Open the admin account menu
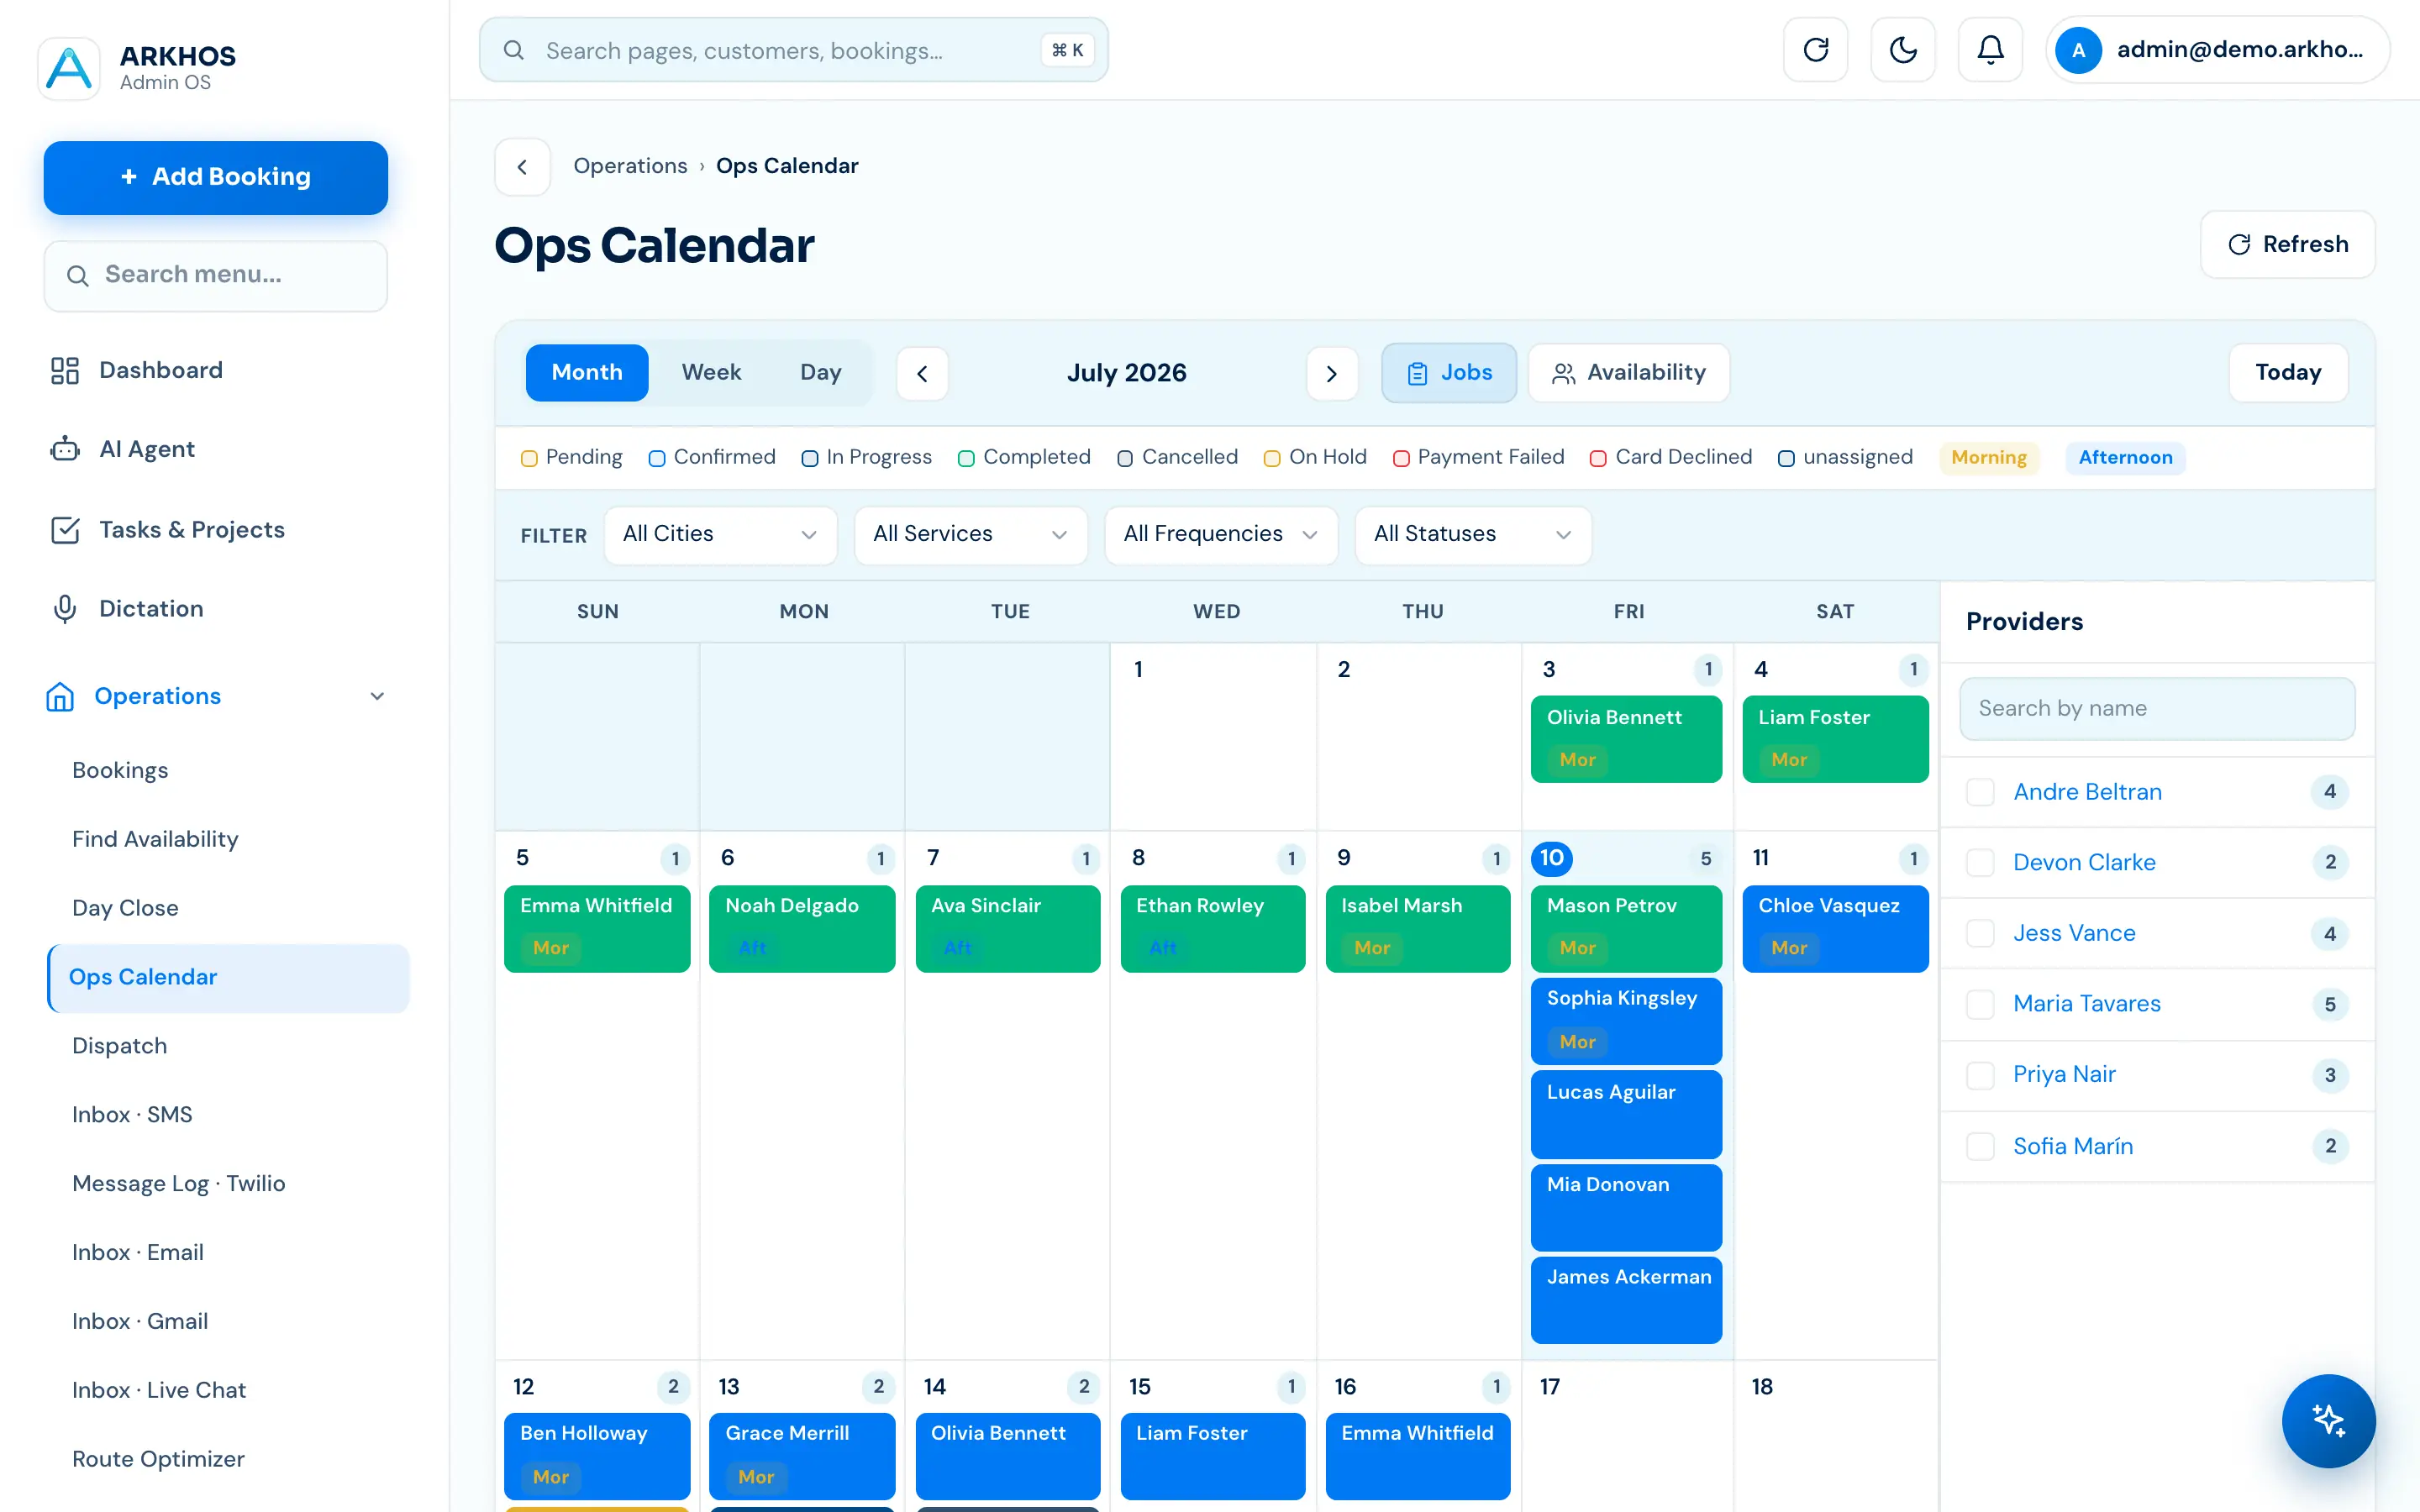Screen dimensions: 2420x1512 click(2217, 50)
